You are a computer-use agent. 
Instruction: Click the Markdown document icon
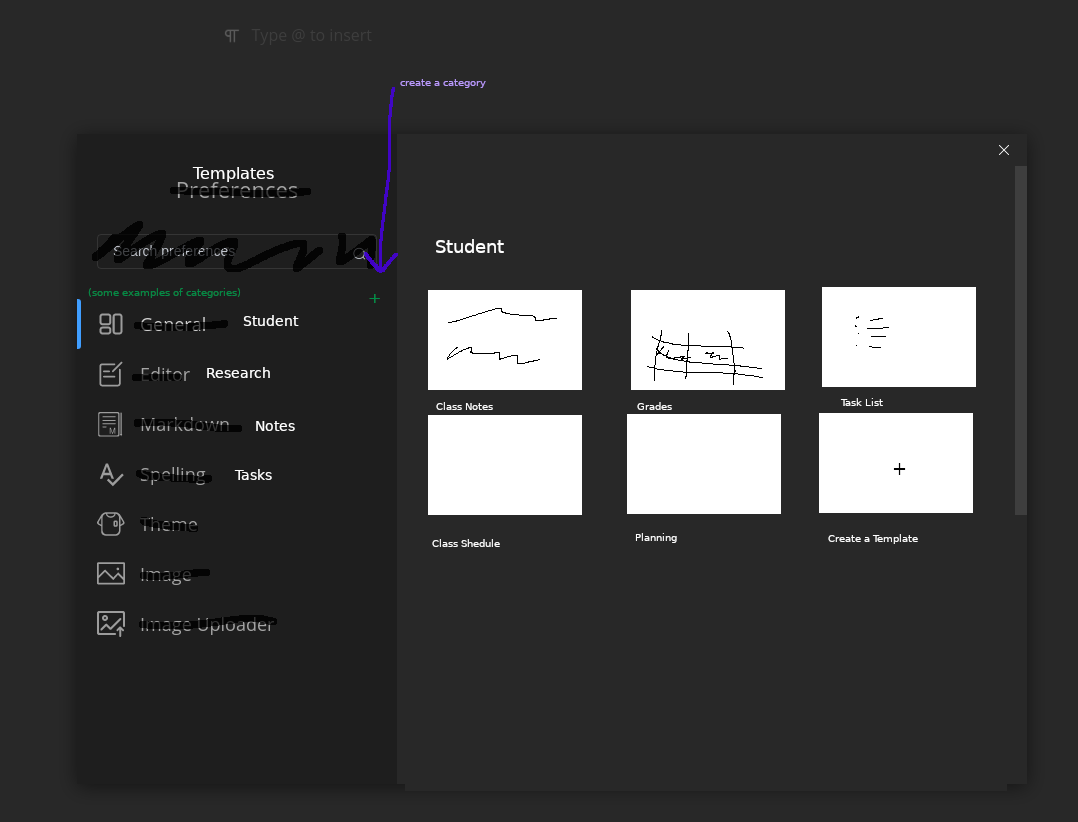click(111, 424)
